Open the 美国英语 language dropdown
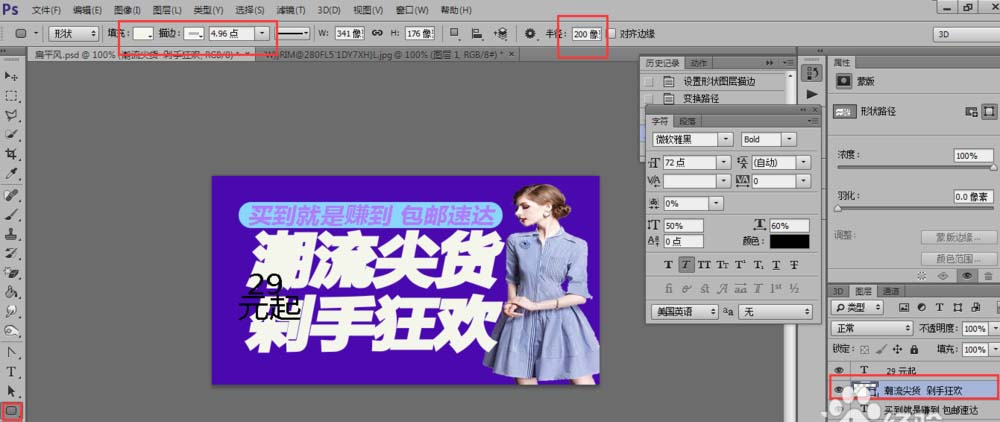 (684, 312)
